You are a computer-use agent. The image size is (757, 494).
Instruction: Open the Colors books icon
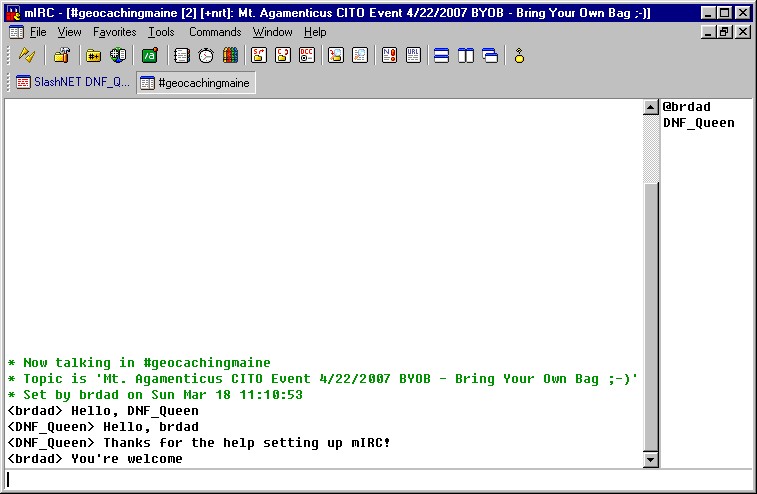coord(230,56)
